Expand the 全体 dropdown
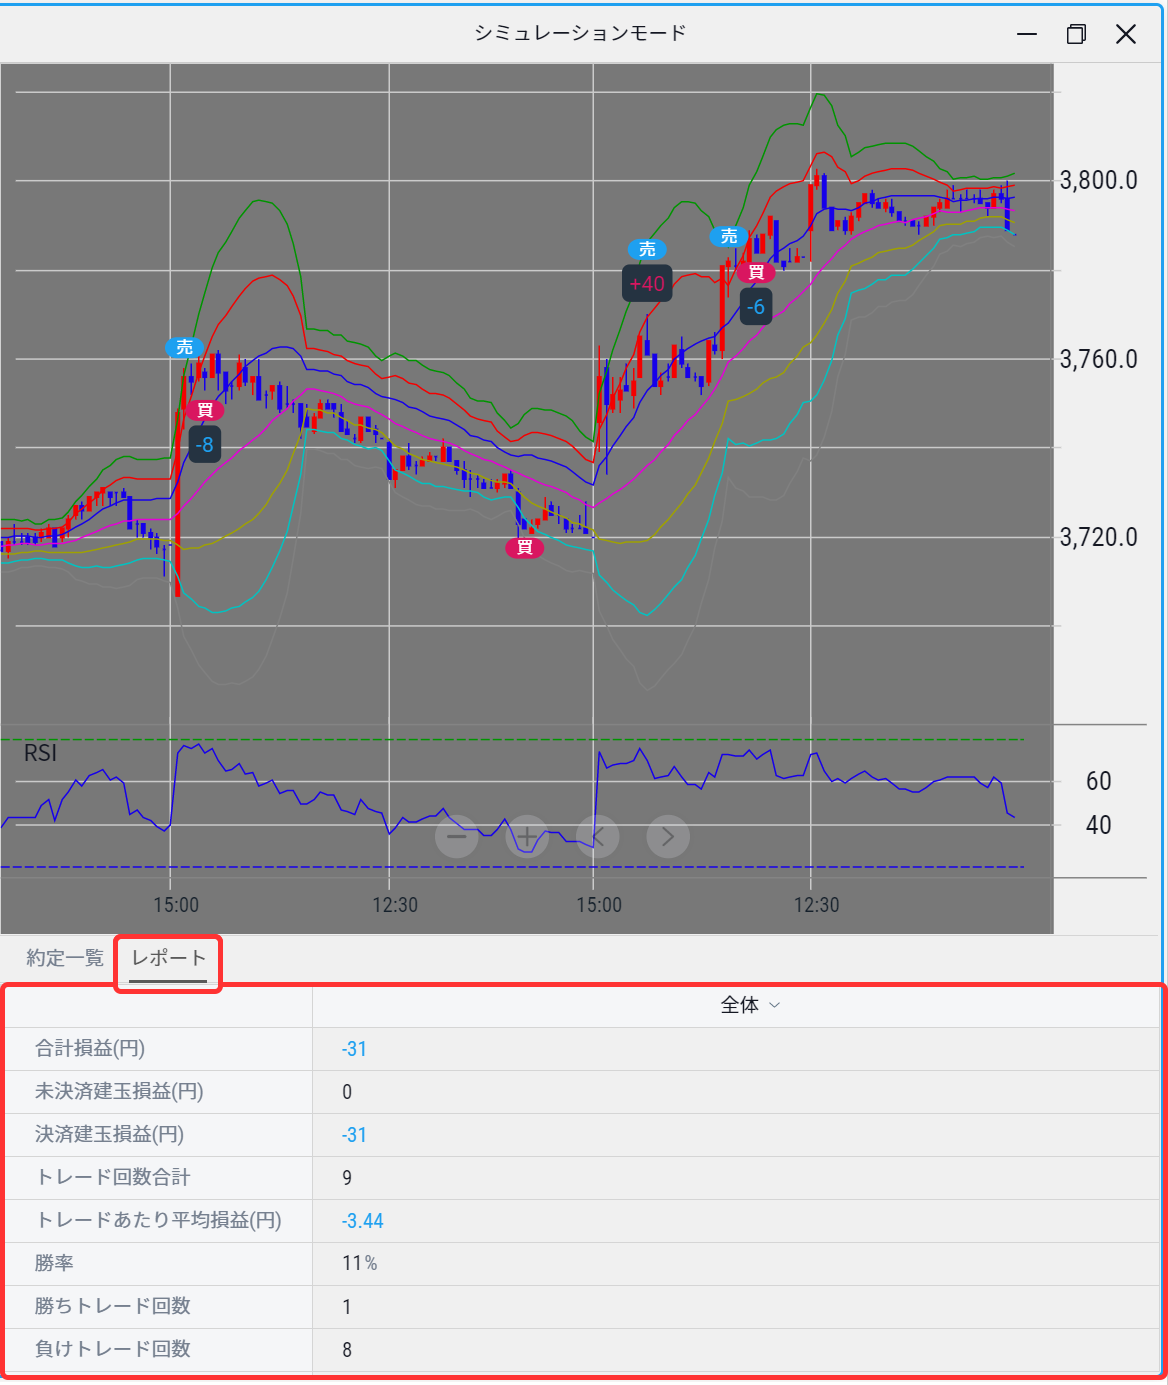 click(x=750, y=1006)
